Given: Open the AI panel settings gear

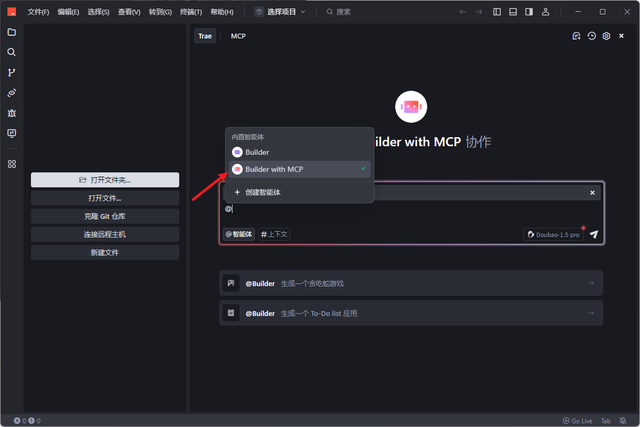Looking at the screenshot, I should point(607,36).
